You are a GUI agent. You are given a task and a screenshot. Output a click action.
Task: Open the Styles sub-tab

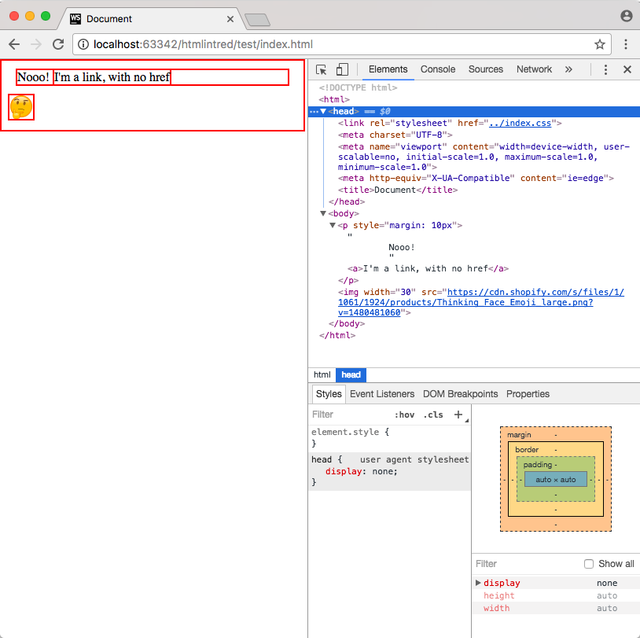pyautogui.click(x=329, y=394)
